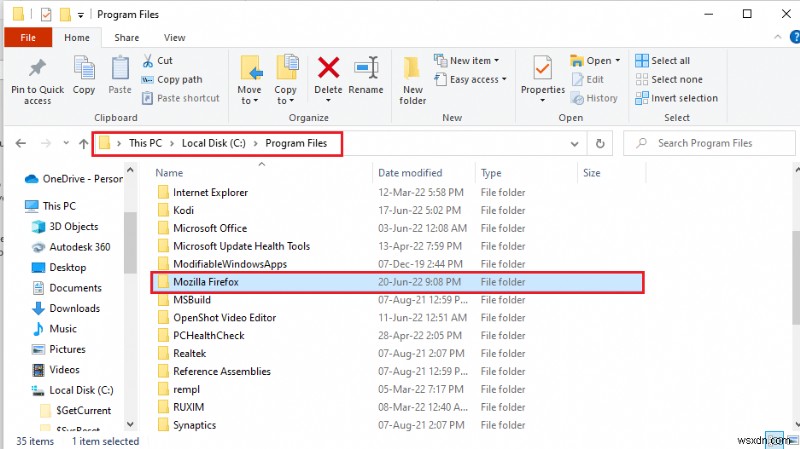Sort by the Name column header
Viewport: 800px width, 449px height.
(x=262, y=173)
